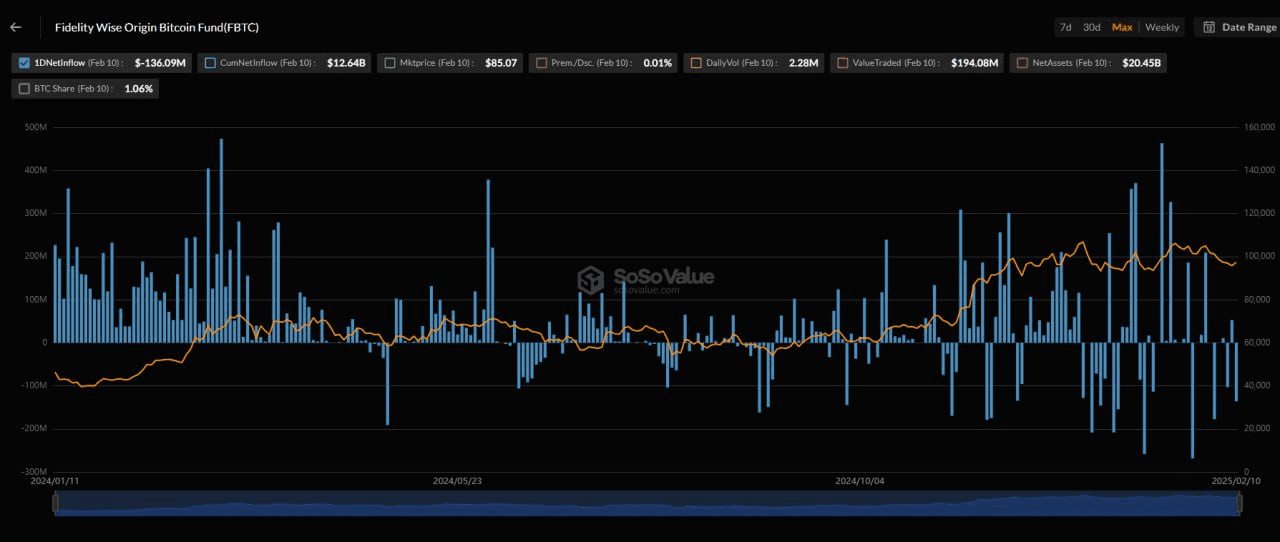Click the 160,000 right axis label
1280x542 pixels.
click(1259, 128)
